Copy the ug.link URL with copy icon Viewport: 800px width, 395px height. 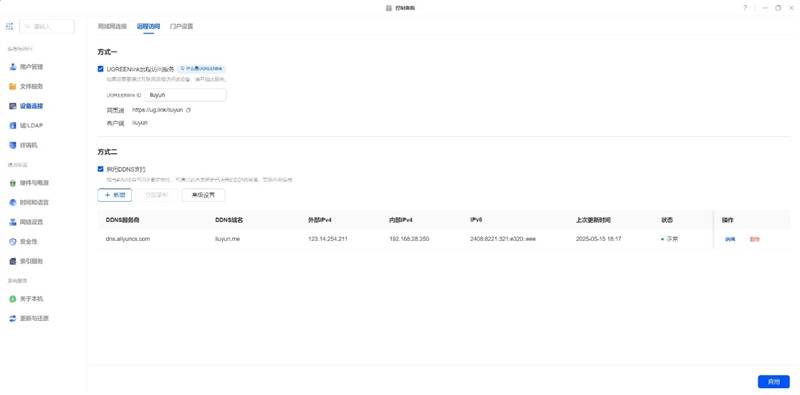point(188,110)
